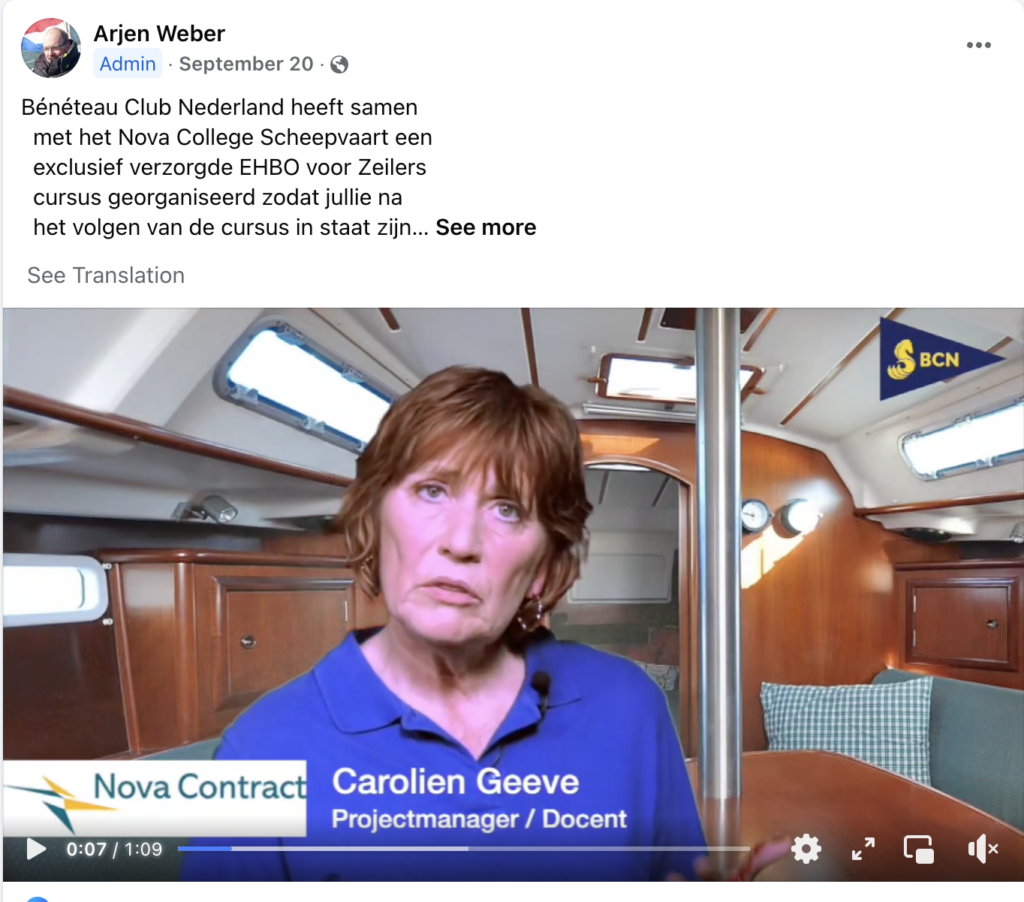Expand video to fullscreen
The width and height of the screenshot is (1024, 902).
863,849
